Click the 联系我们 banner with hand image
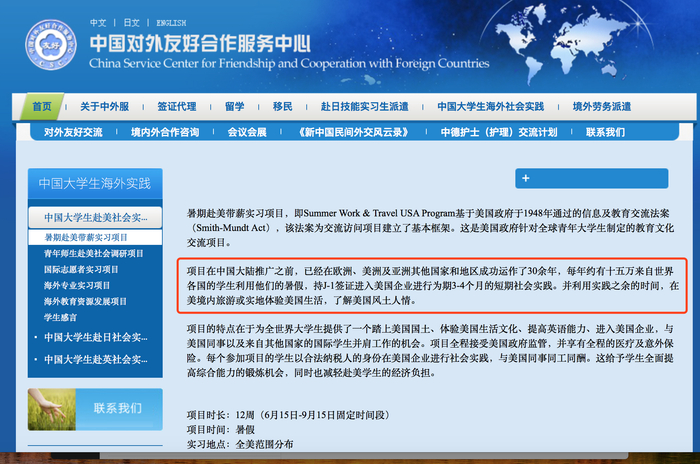The width and height of the screenshot is (700, 464). [x=95, y=409]
